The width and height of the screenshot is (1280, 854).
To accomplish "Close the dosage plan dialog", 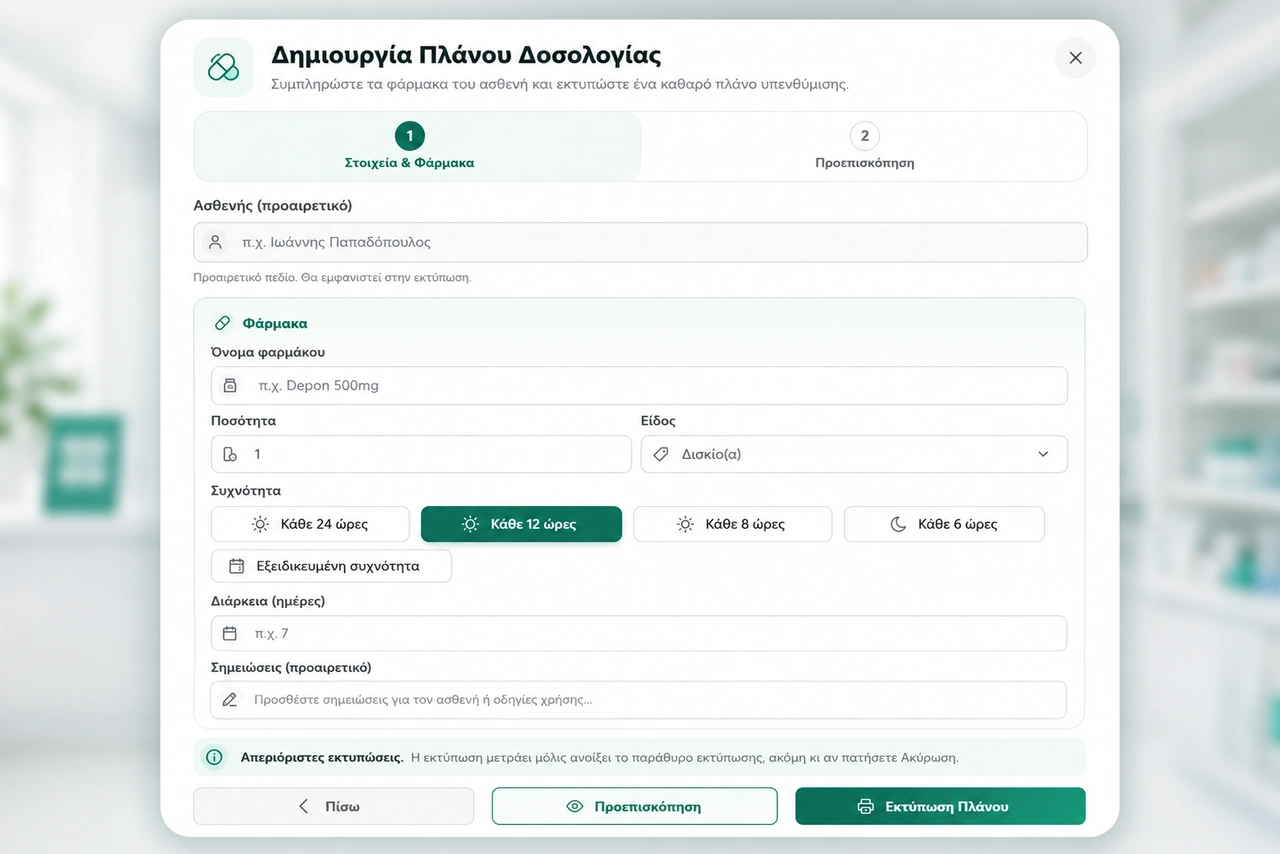I will (x=1075, y=58).
